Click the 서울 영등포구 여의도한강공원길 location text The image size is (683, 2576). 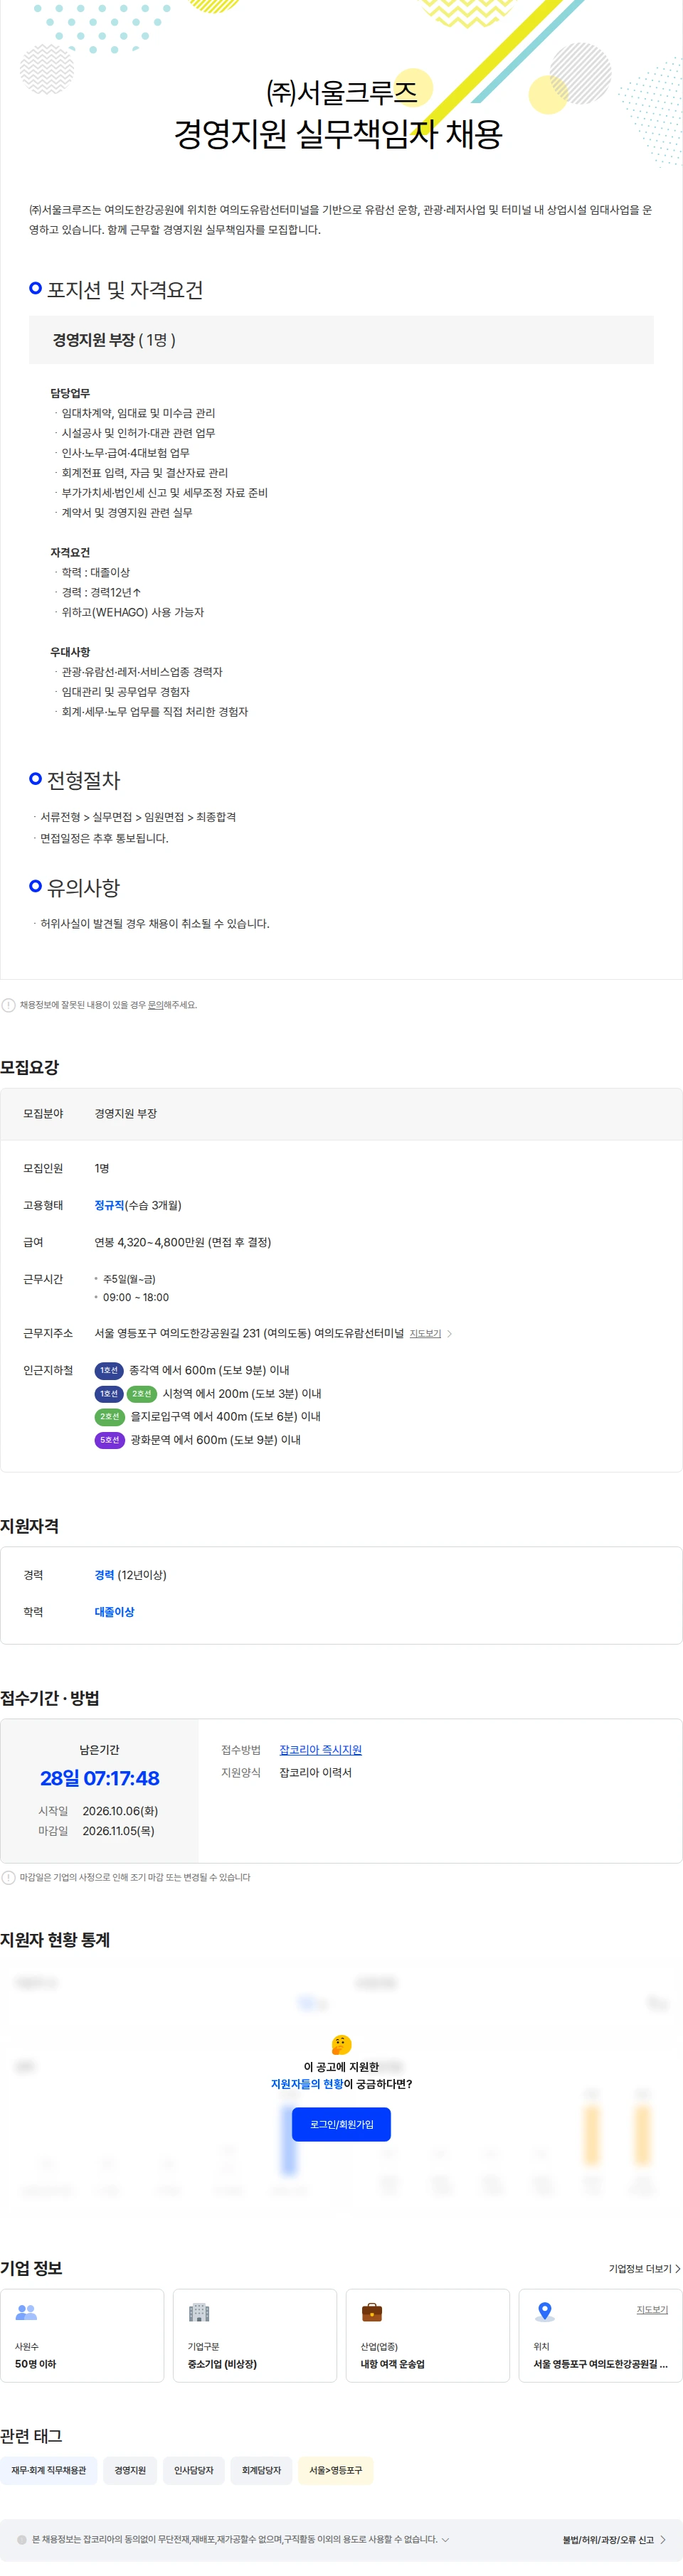(x=600, y=2365)
